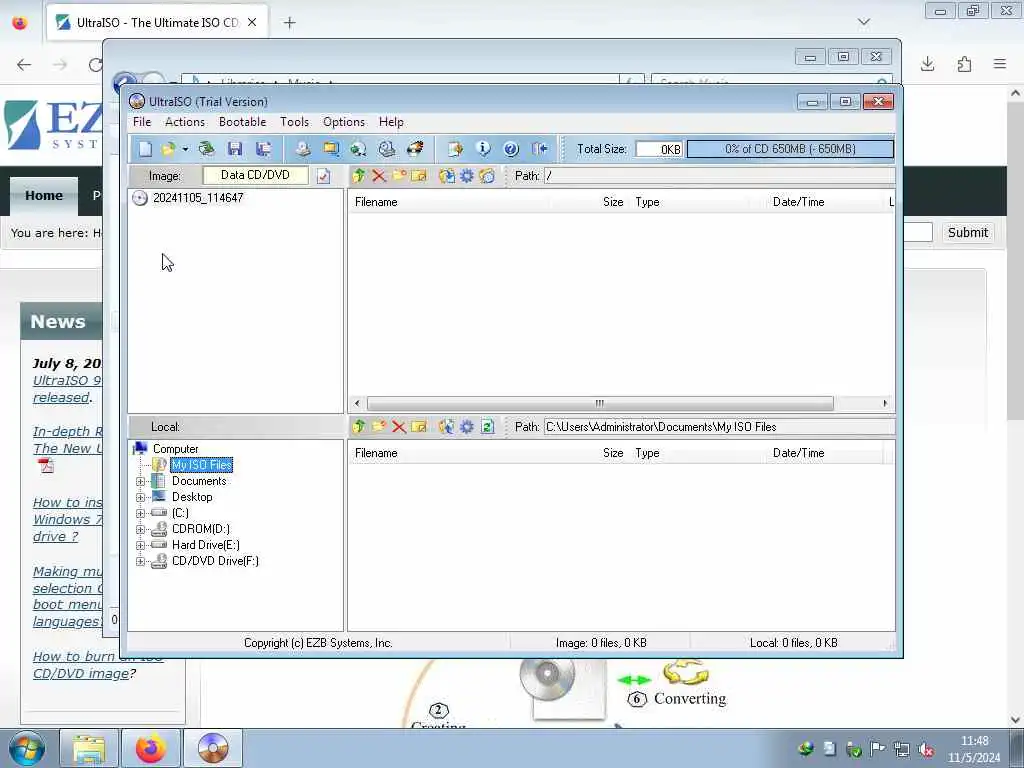The height and width of the screenshot is (768, 1024).
Task: Open help with the blue question mark icon
Action: [511, 149]
